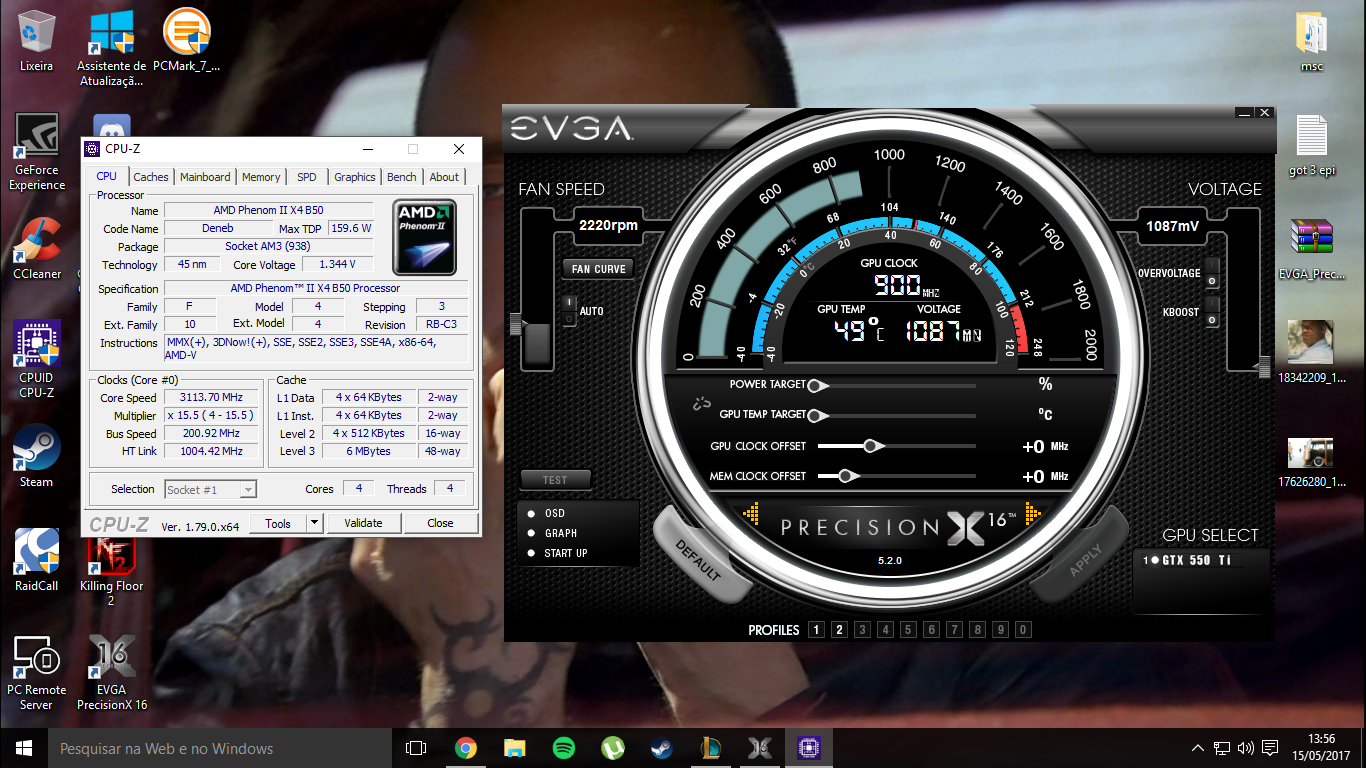
Task: Toggle the AUTO fan speed switch
Action: pyautogui.click(x=569, y=311)
